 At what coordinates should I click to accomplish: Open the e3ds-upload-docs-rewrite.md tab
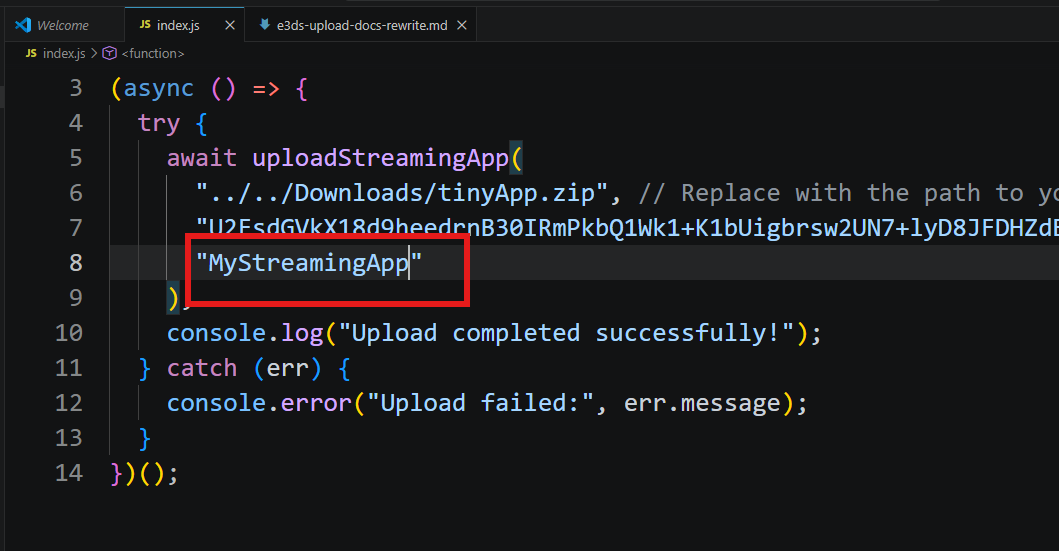point(362,25)
